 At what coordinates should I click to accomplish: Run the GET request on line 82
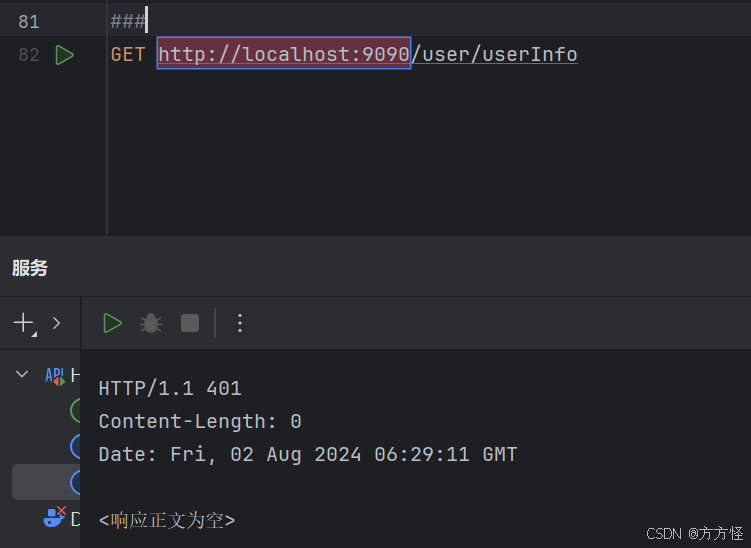click(64, 55)
